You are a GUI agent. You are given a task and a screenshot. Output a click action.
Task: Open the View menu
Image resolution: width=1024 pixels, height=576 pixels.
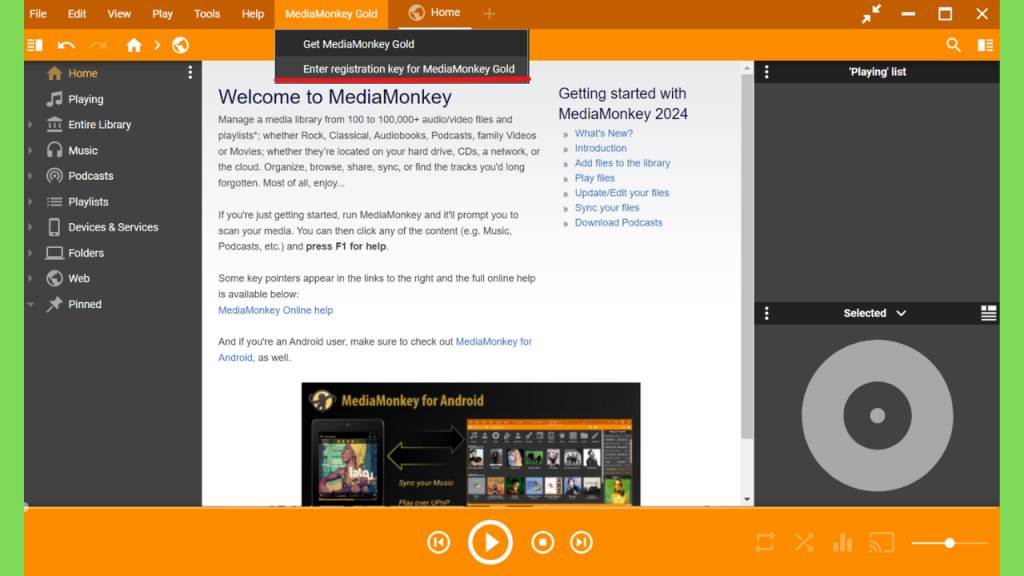(x=119, y=14)
